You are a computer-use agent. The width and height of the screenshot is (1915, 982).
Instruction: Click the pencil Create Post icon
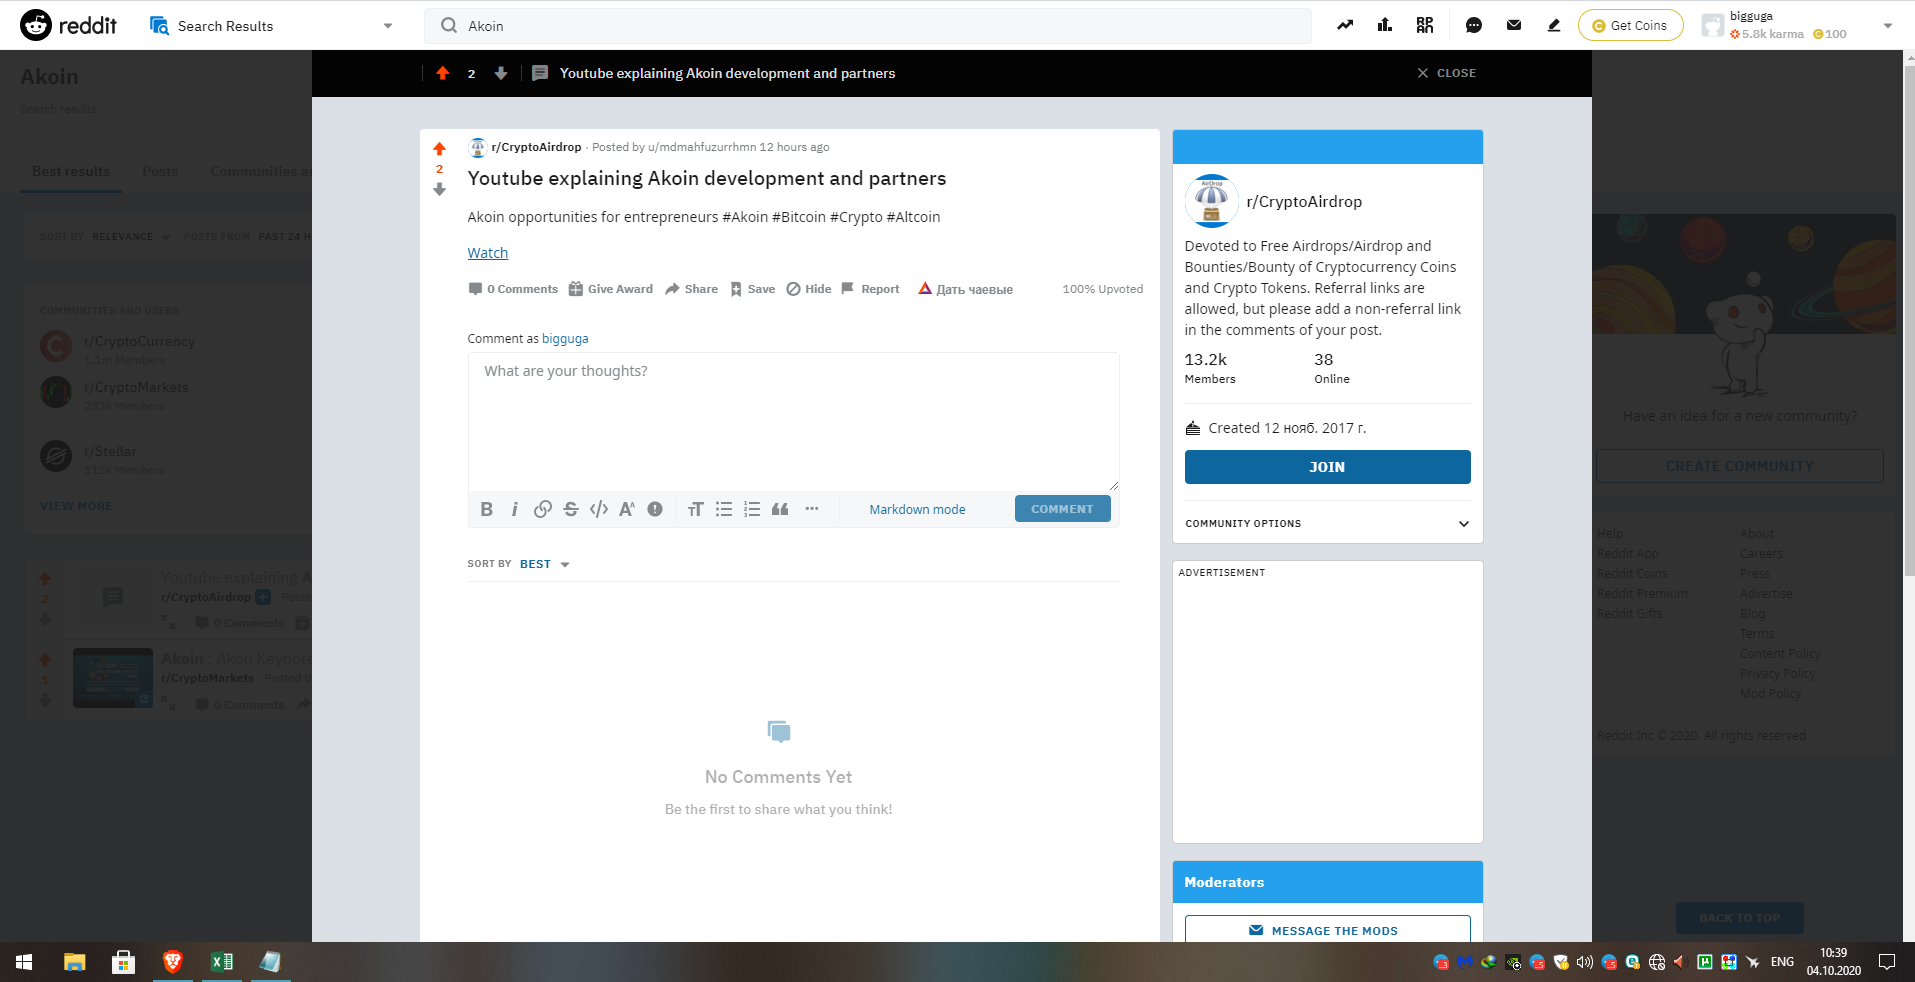tap(1554, 25)
